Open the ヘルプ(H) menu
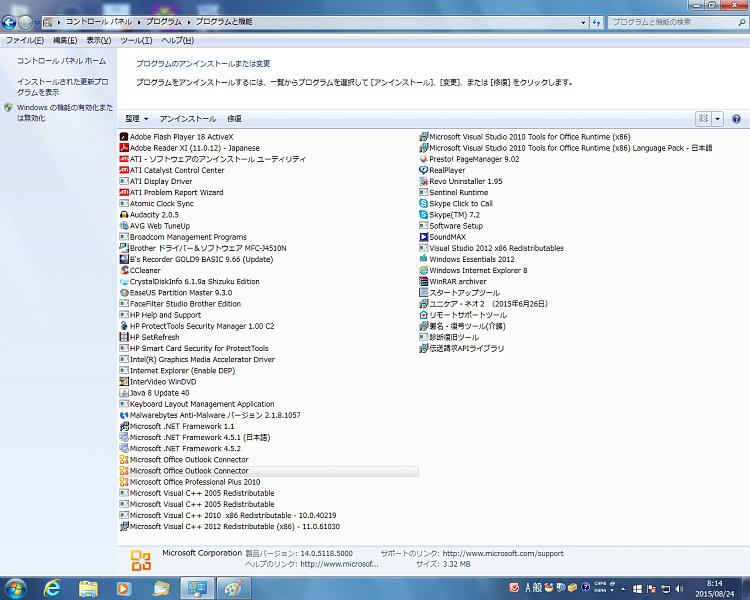This screenshot has height=600, width=750. [177, 41]
